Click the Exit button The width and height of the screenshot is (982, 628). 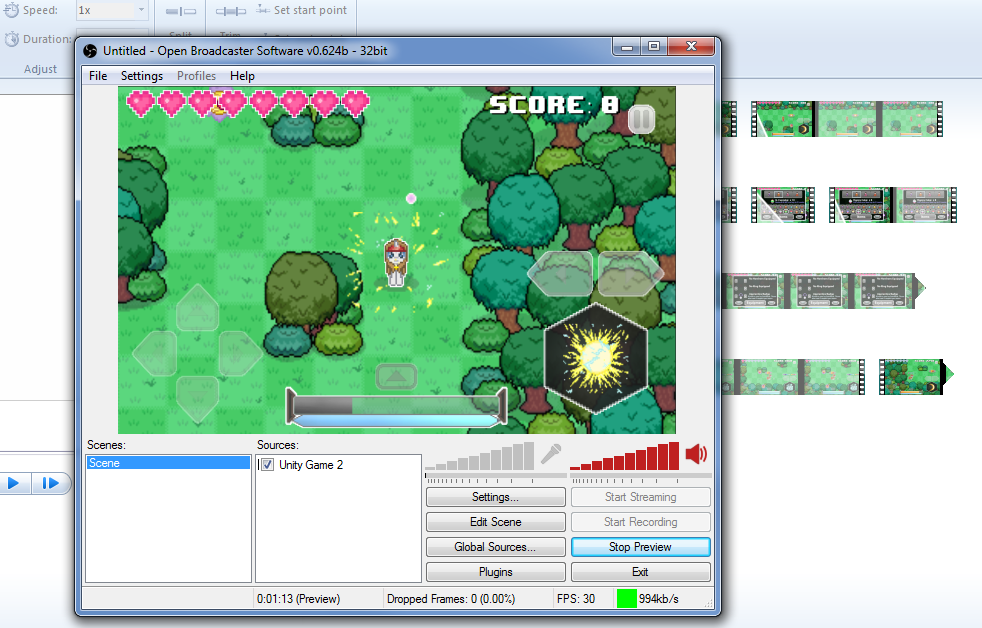click(x=641, y=572)
